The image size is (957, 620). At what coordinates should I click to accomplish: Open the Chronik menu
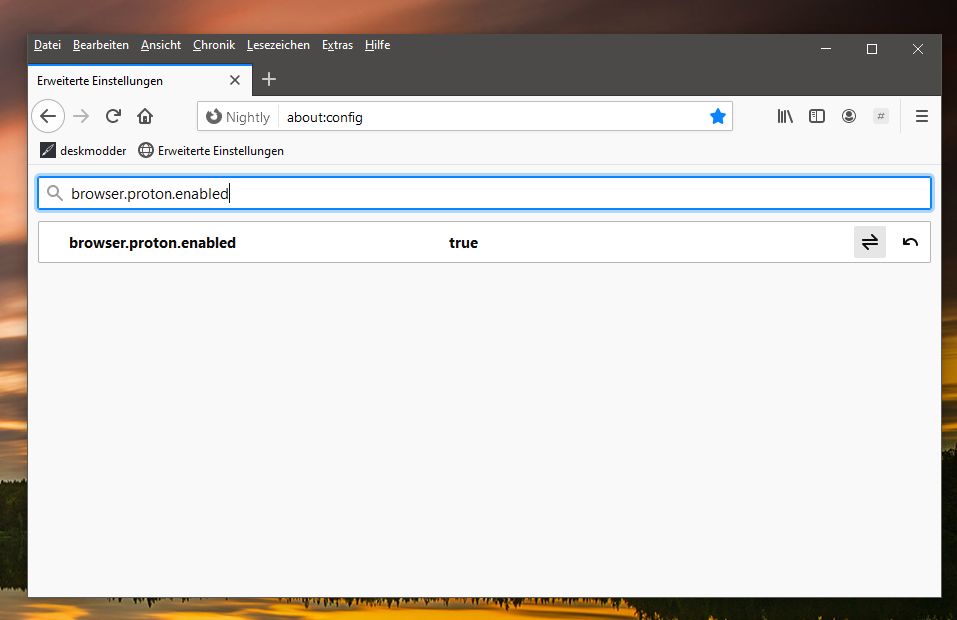point(214,45)
